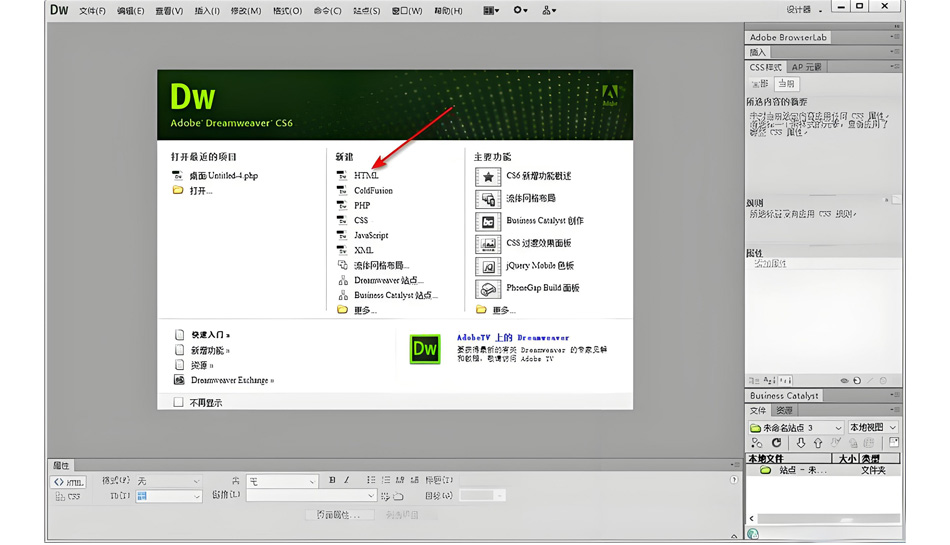950x545 pixels.
Task: Open the CS6 new features overview star icon
Action: coord(488,177)
